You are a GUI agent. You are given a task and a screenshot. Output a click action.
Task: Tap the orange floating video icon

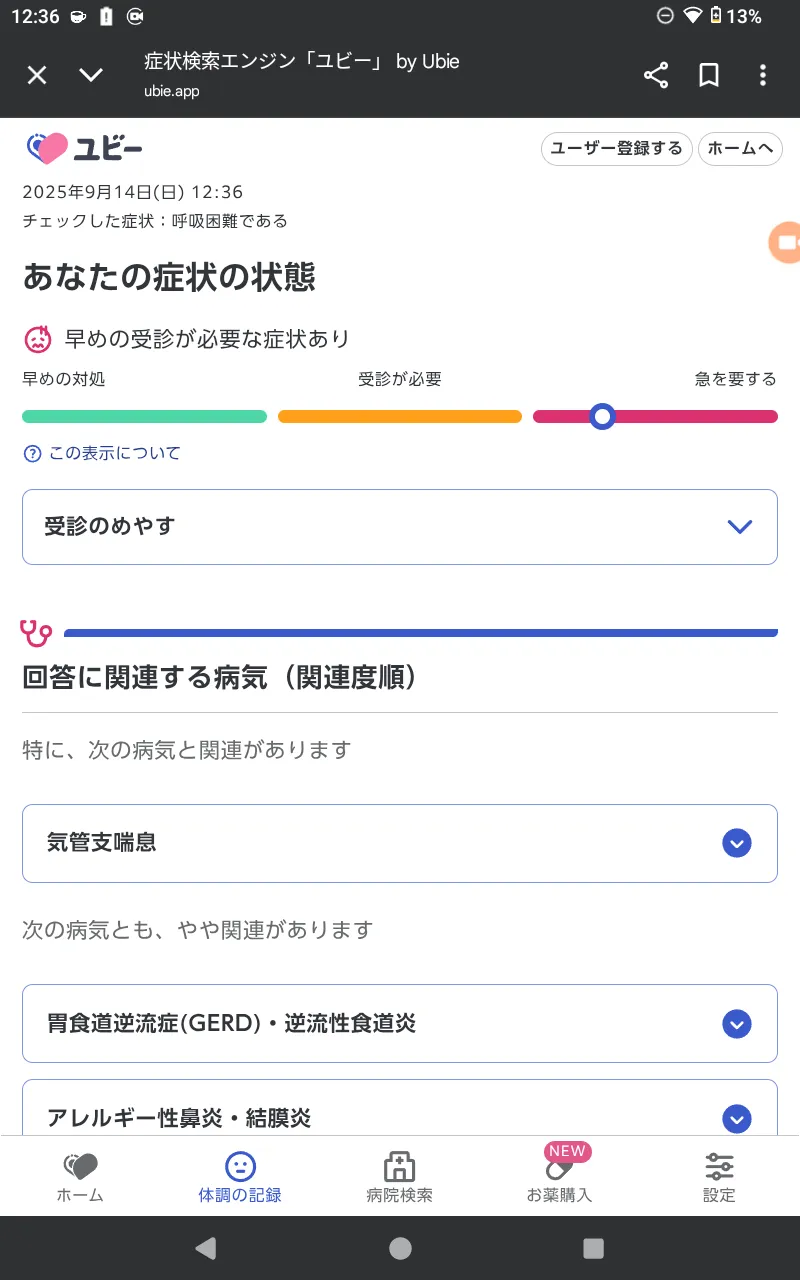click(x=785, y=242)
